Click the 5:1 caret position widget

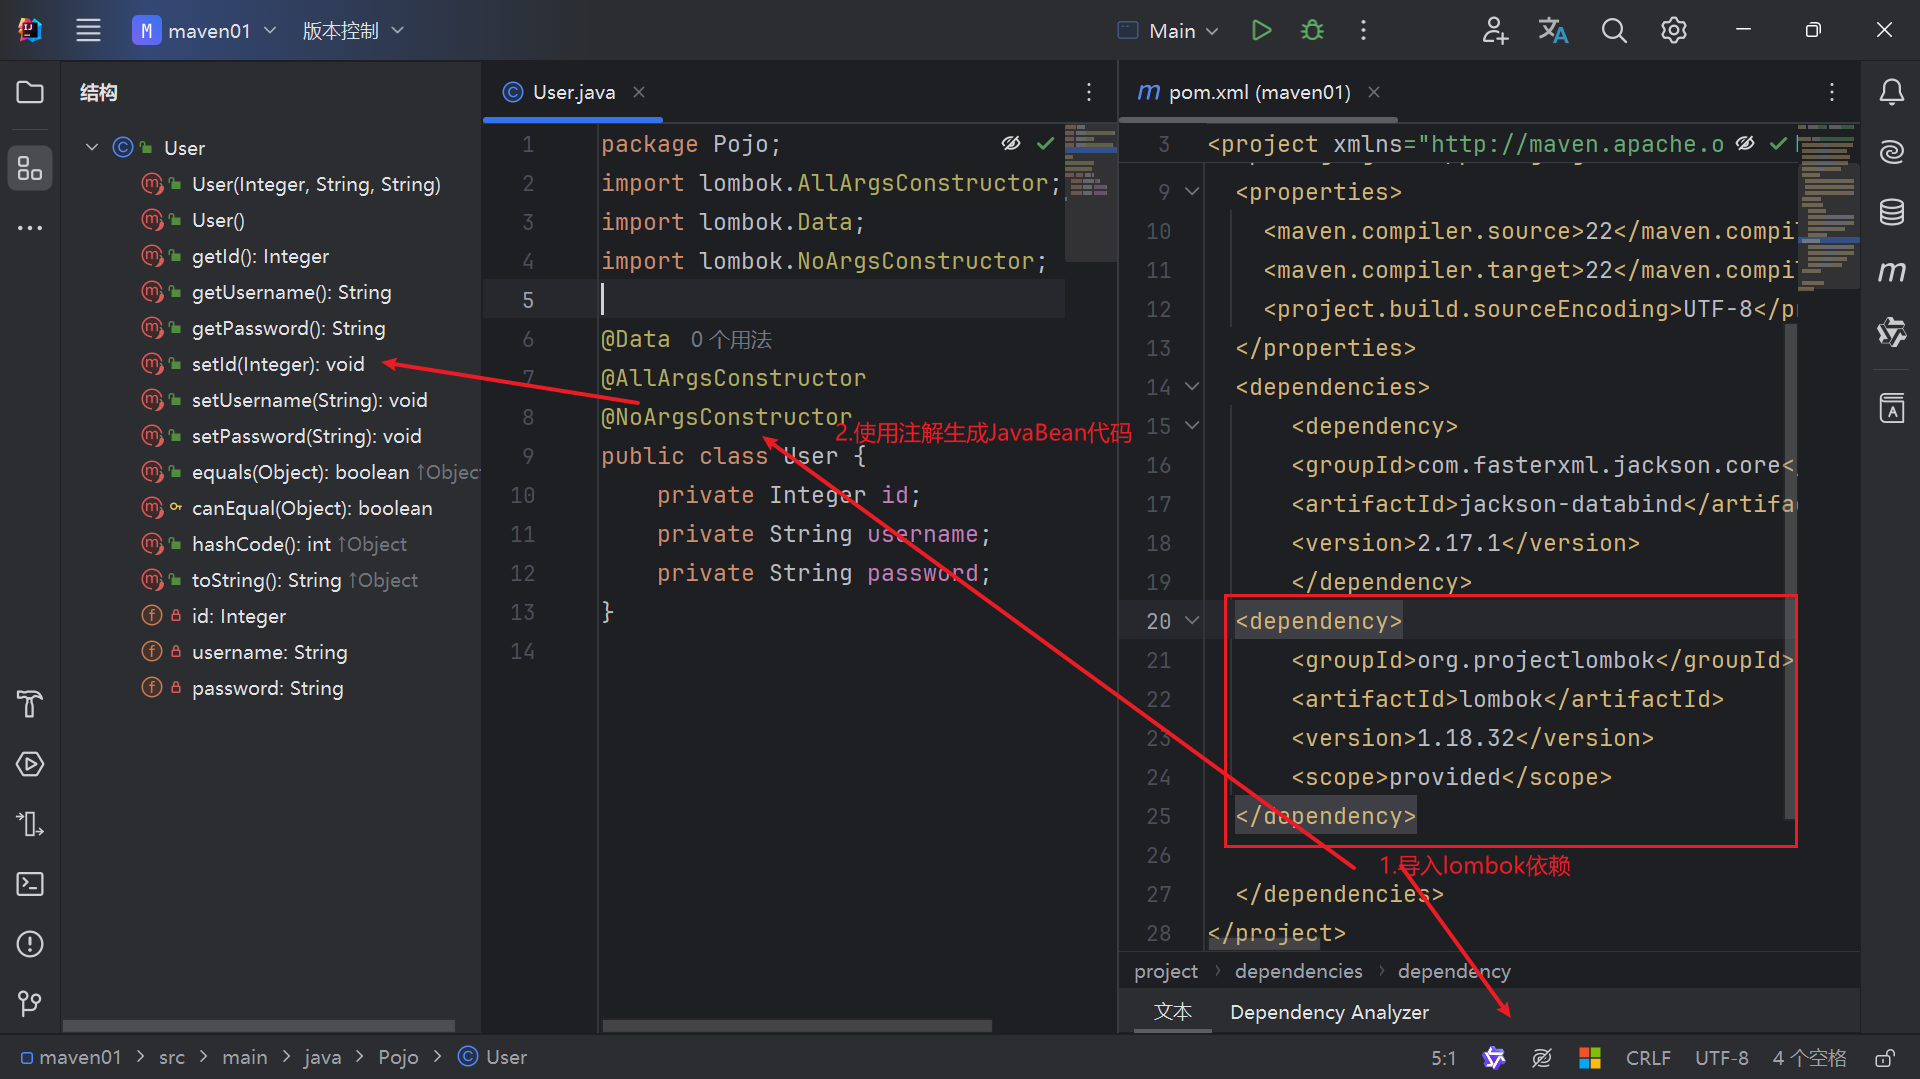click(1443, 1057)
